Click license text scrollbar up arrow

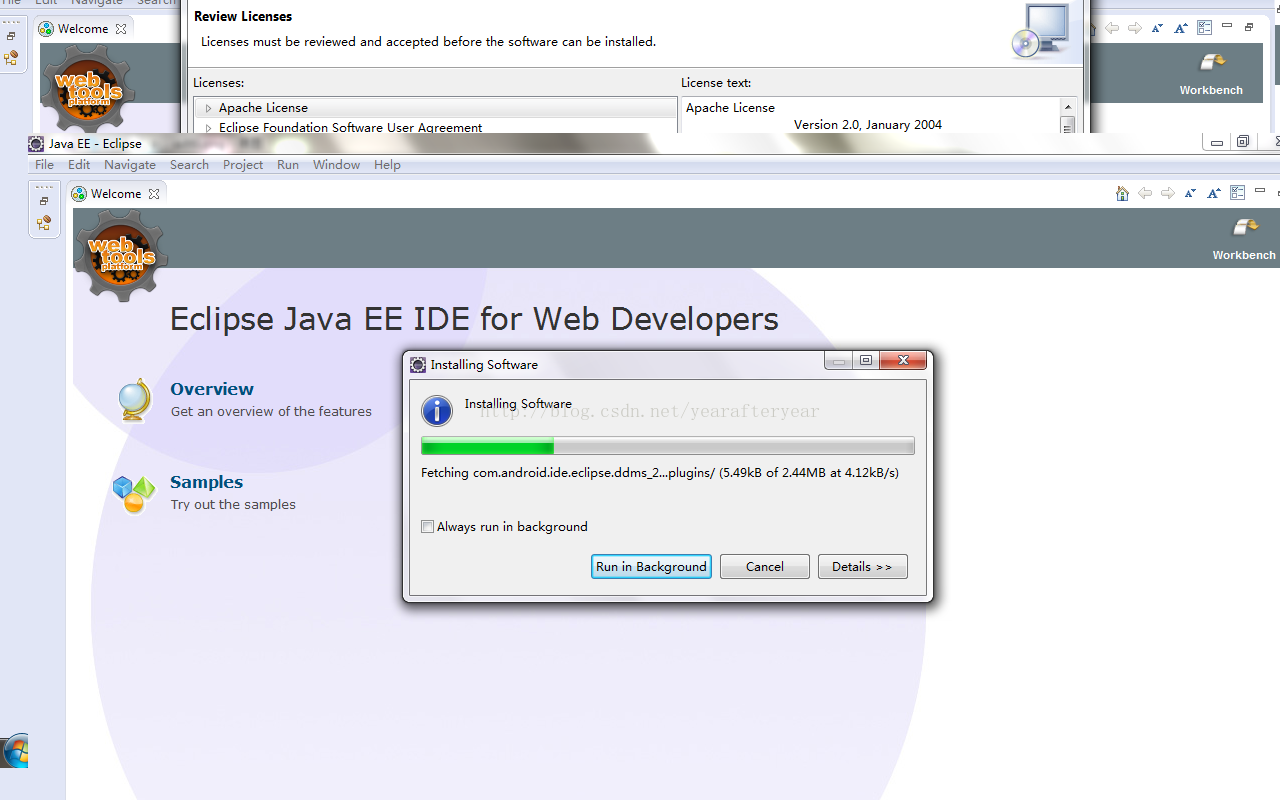pos(1067,107)
